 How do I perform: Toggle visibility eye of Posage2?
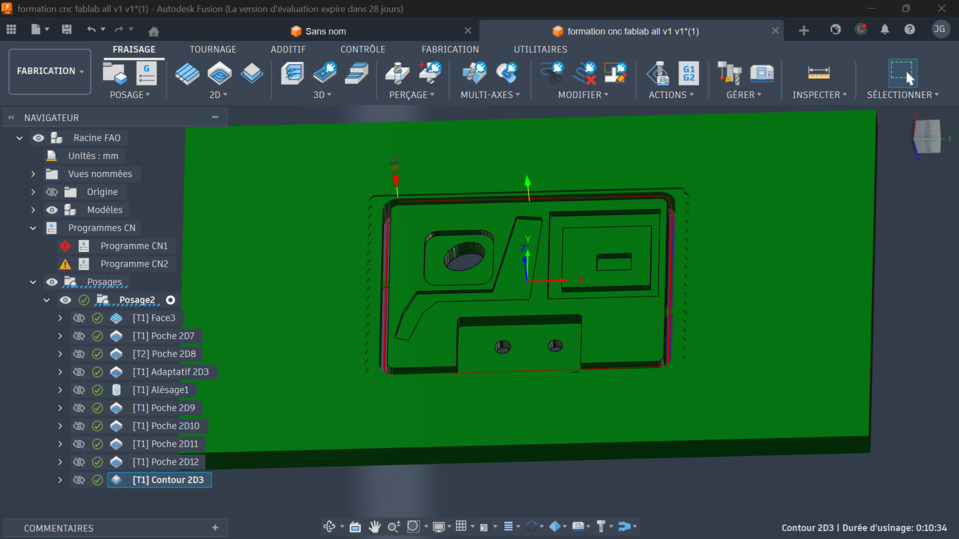pyautogui.click(x=65, y=300)
